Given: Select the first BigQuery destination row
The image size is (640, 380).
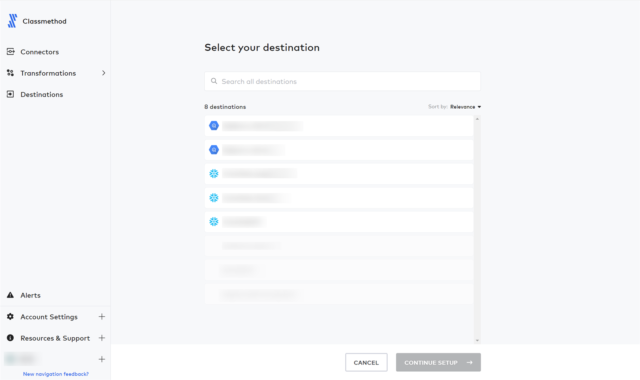Looking at the screenshot, I should coord(339,126).
